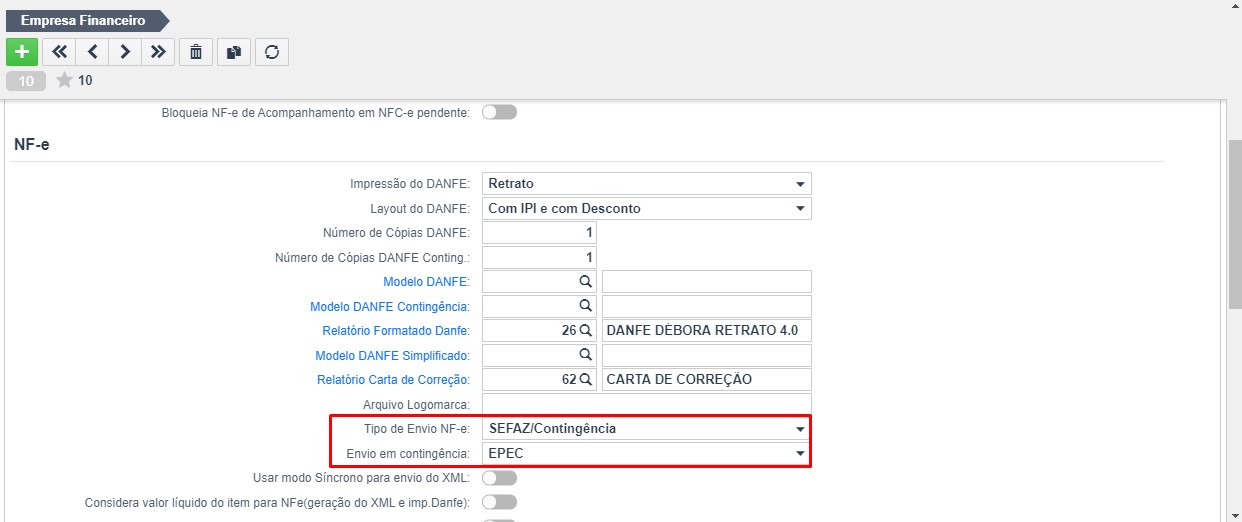Click Número de Cópias DANFE Conting. field
The height and width of the screenshot is (522, 1242).
tap(540, 257)
